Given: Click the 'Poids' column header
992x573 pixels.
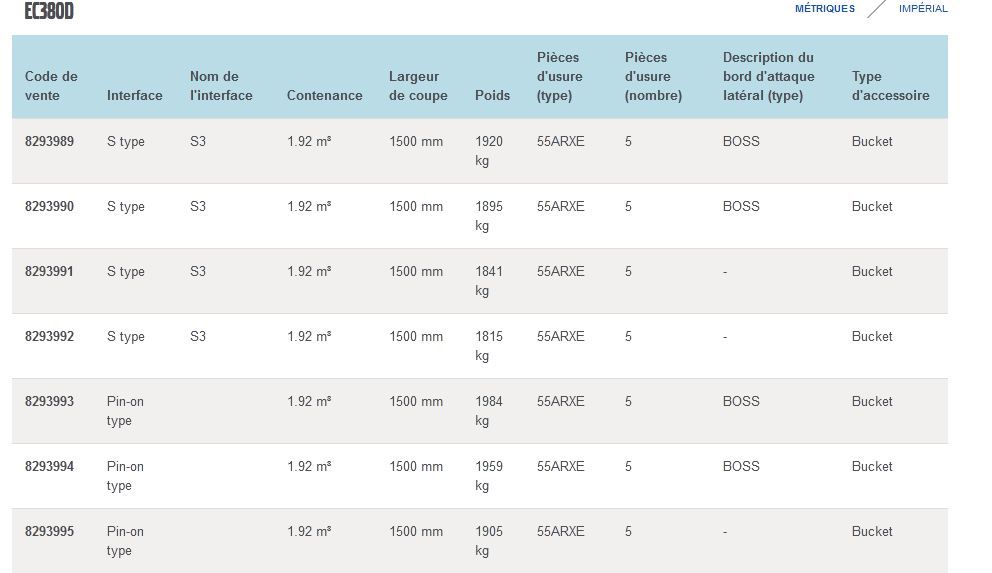Looking at the screenshot, I should [492, 96].
